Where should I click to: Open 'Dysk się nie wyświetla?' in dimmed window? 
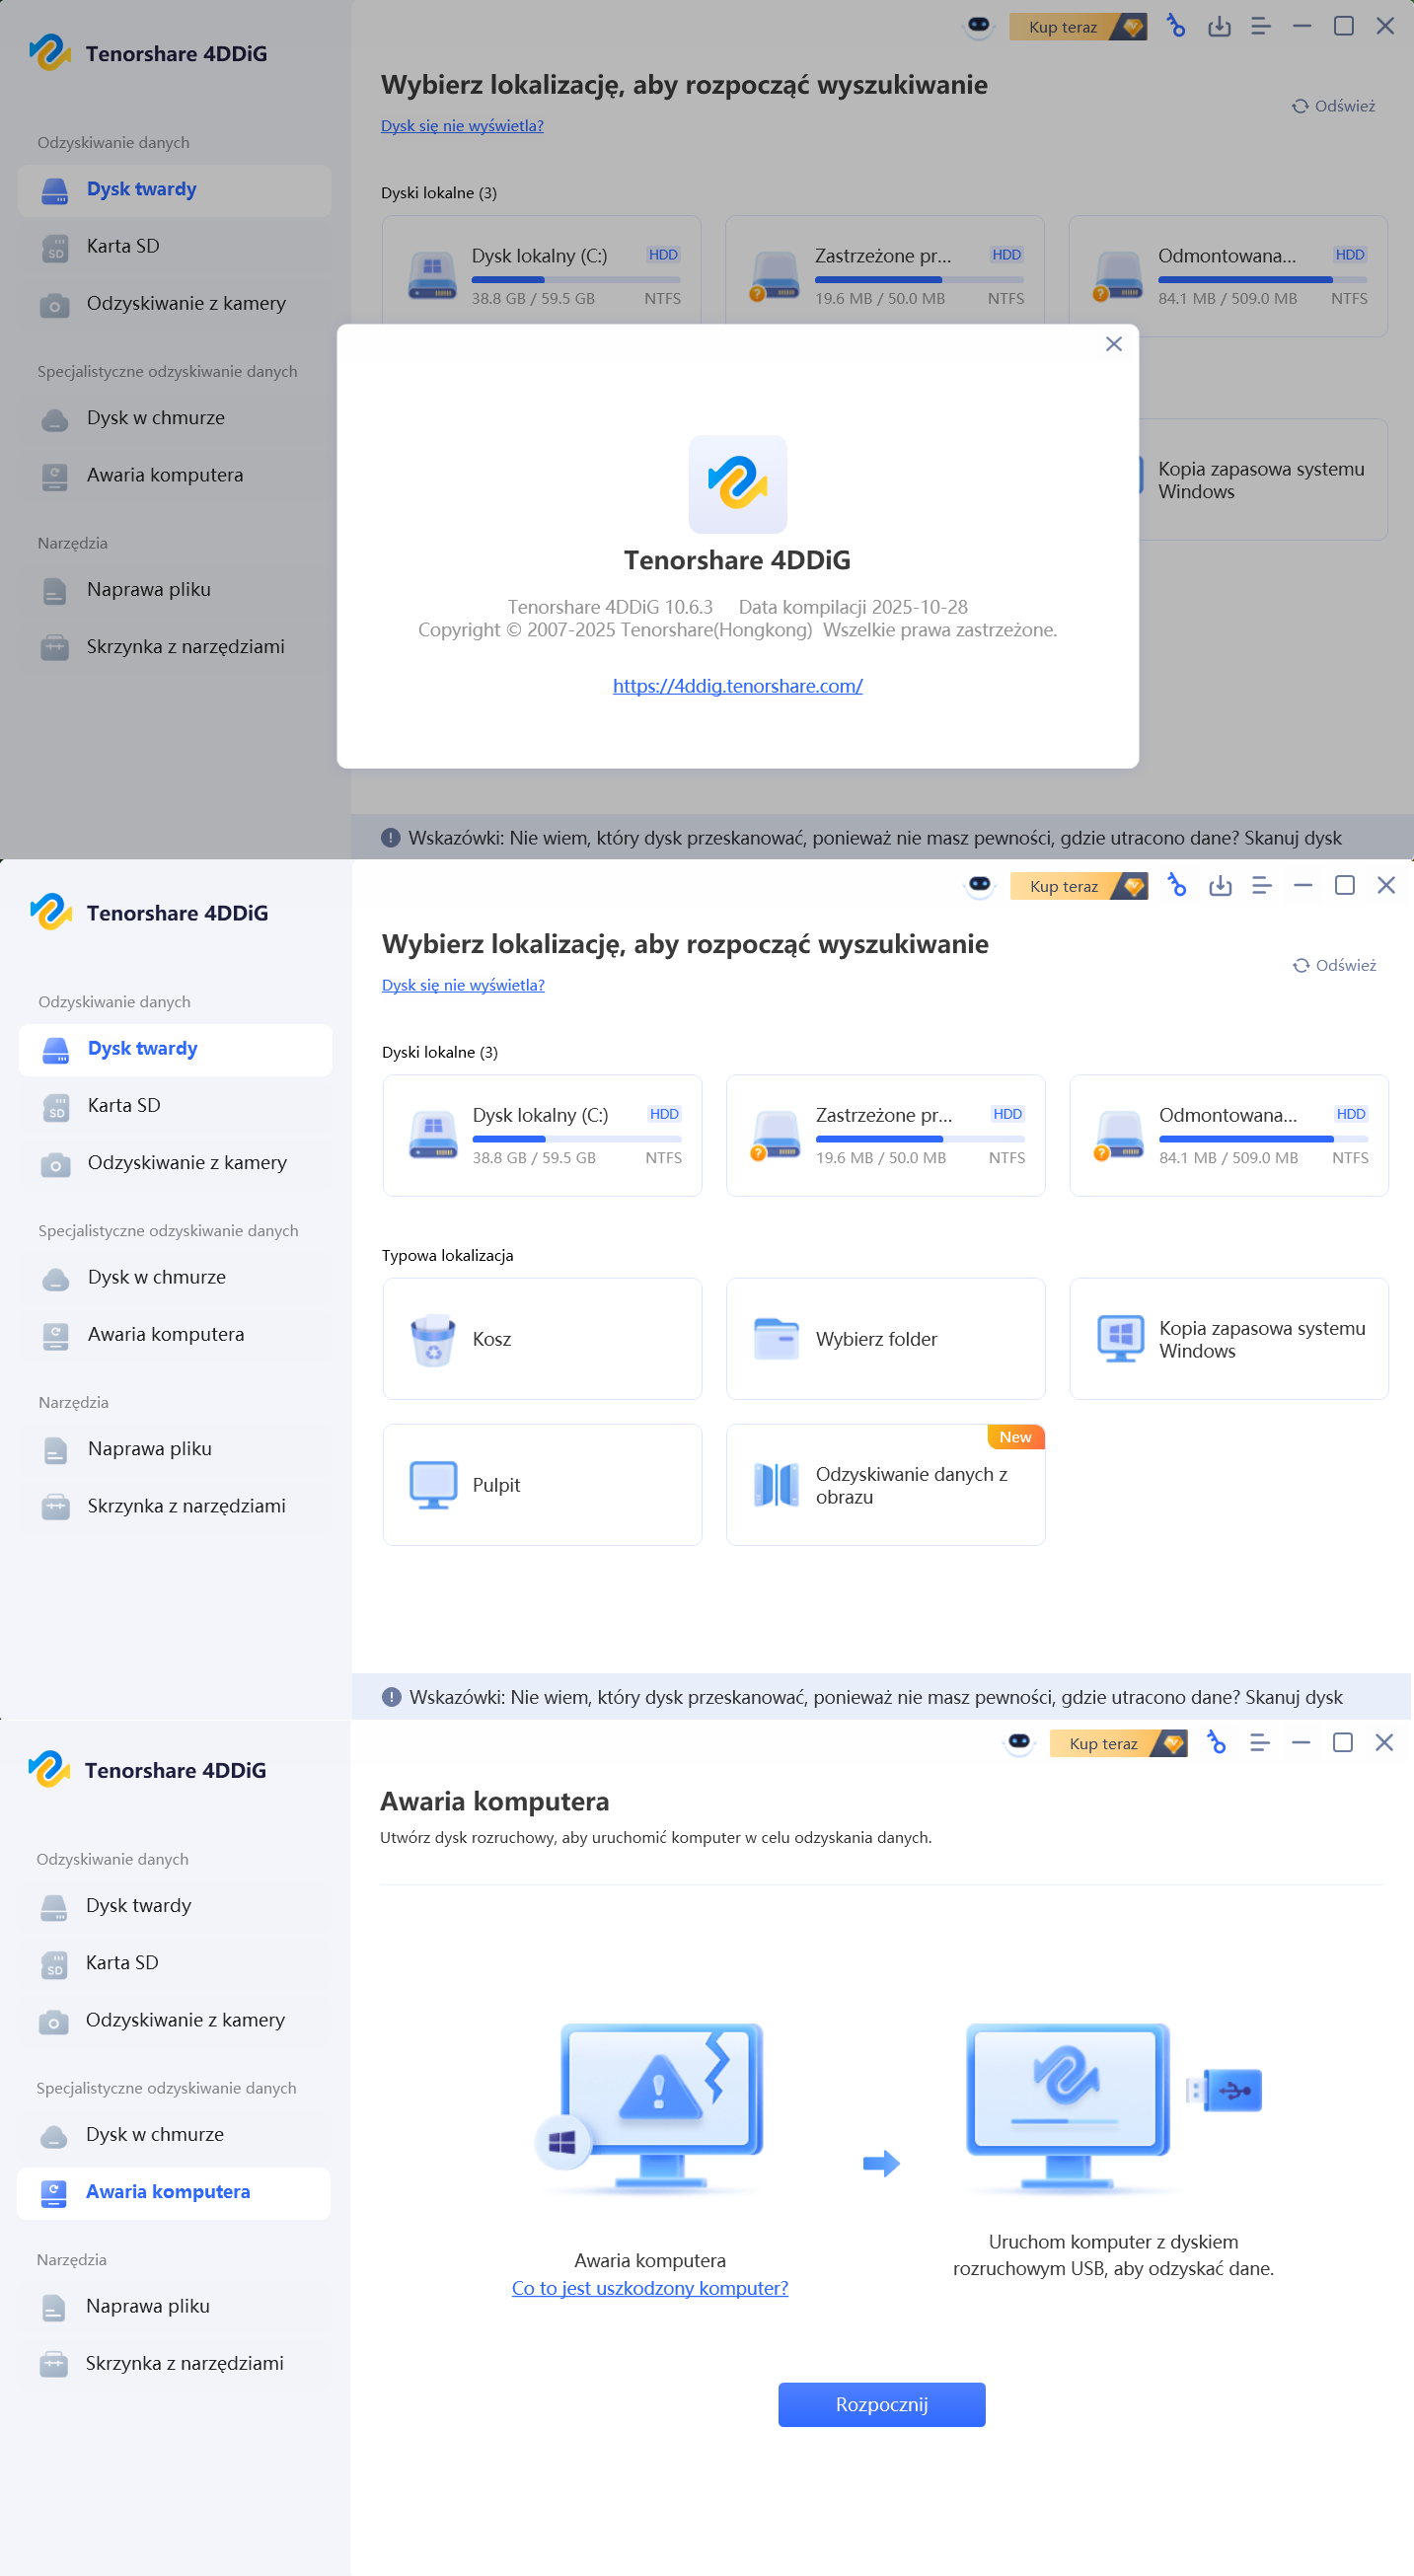click(462, 126)
